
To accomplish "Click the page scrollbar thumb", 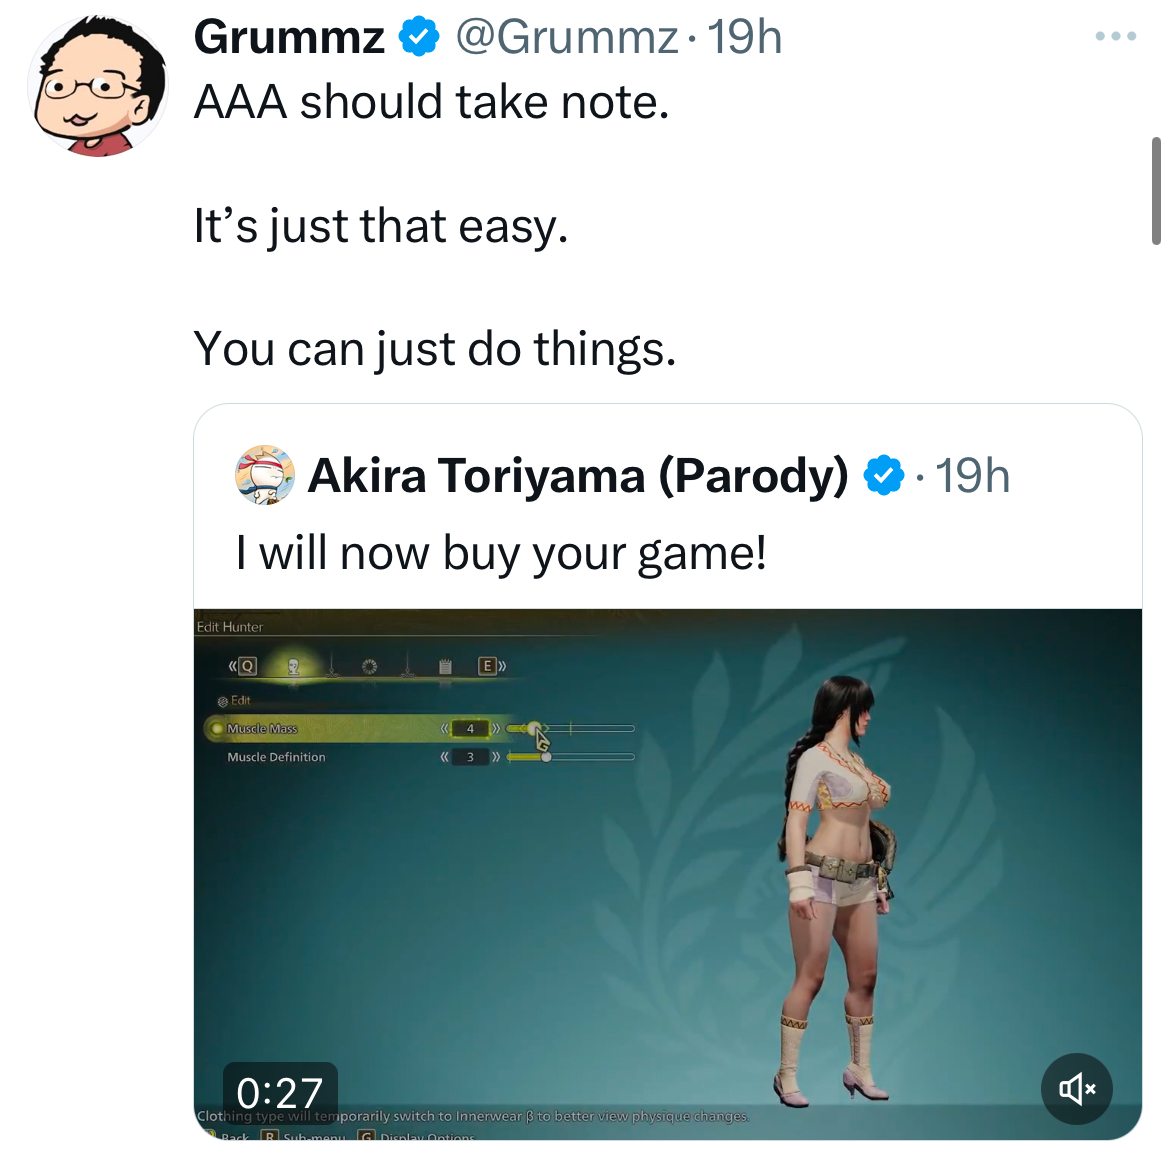I will tap(1156, 191).
